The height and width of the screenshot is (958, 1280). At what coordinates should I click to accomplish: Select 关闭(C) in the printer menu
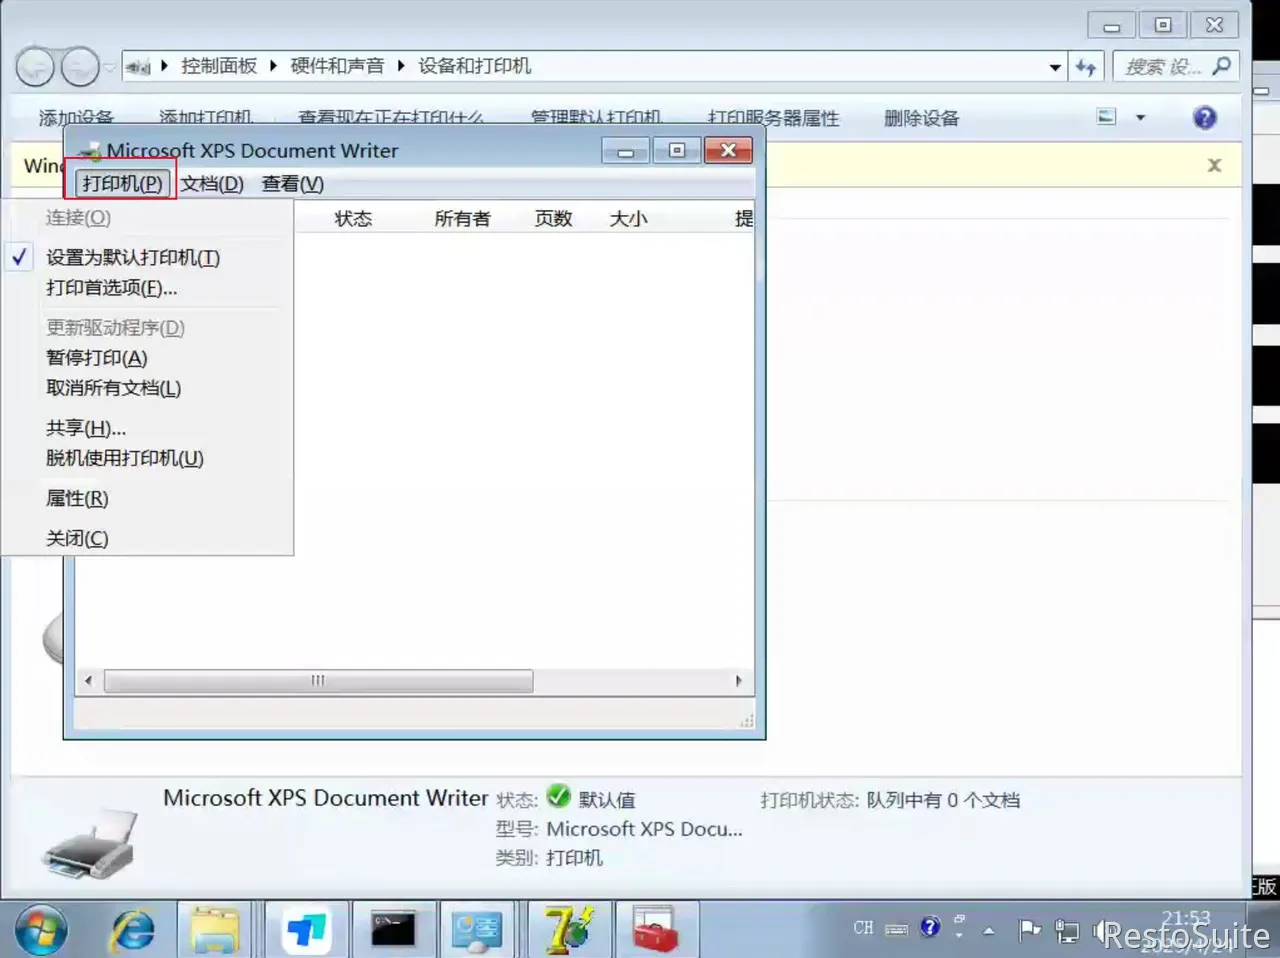point(77,538)
